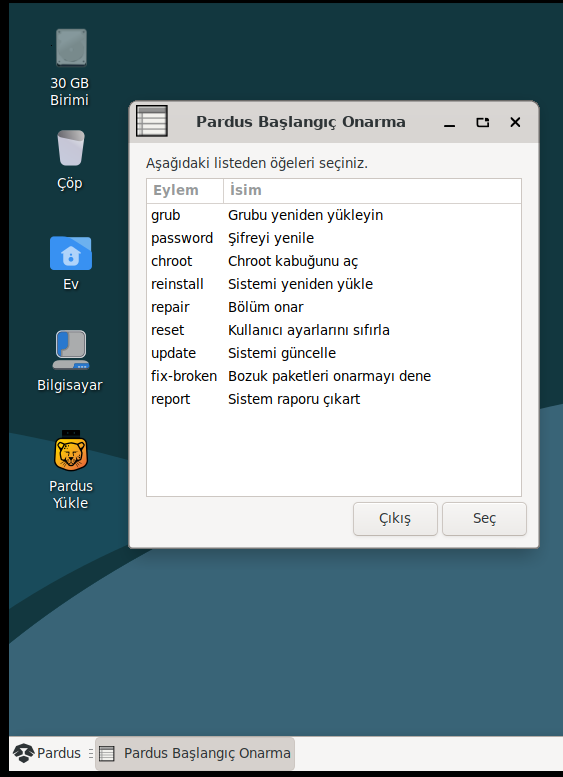
Task: Select the grub row
Action: pos(334,215)
